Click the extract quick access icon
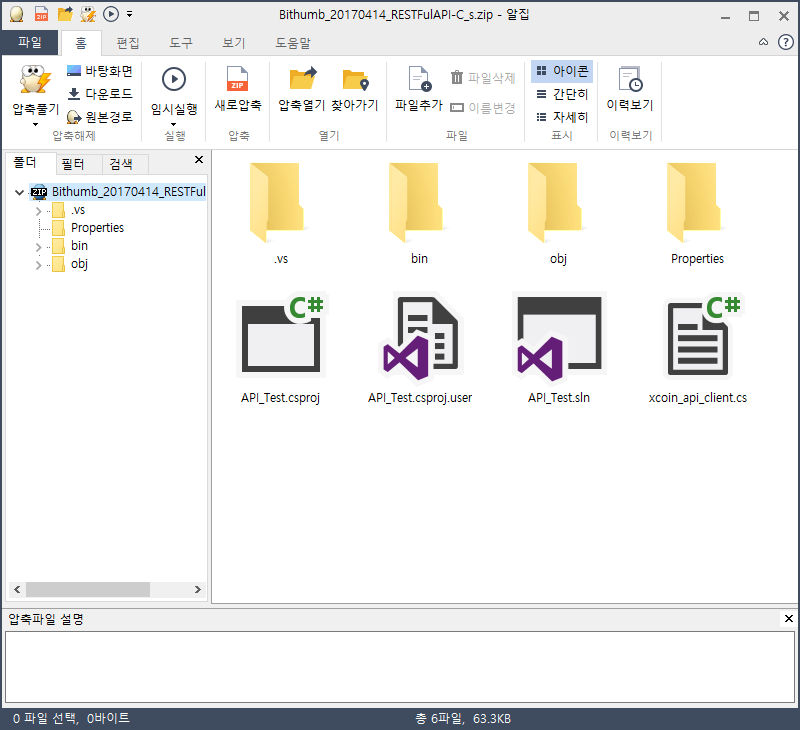This screenshot has width=800, height=730. [88, 14]
